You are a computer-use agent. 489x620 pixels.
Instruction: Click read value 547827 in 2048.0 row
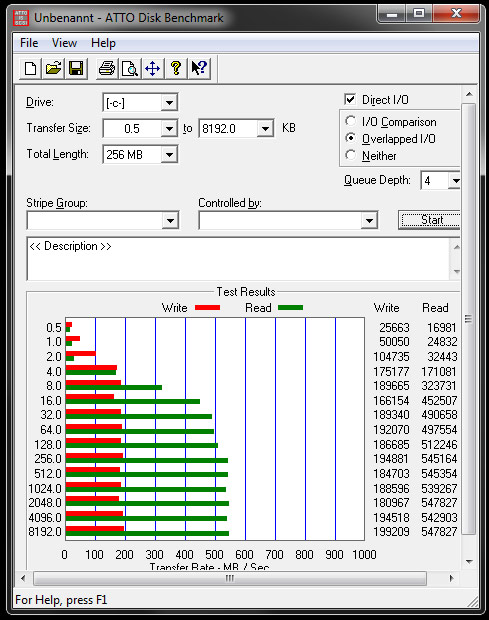pos(439,503)
